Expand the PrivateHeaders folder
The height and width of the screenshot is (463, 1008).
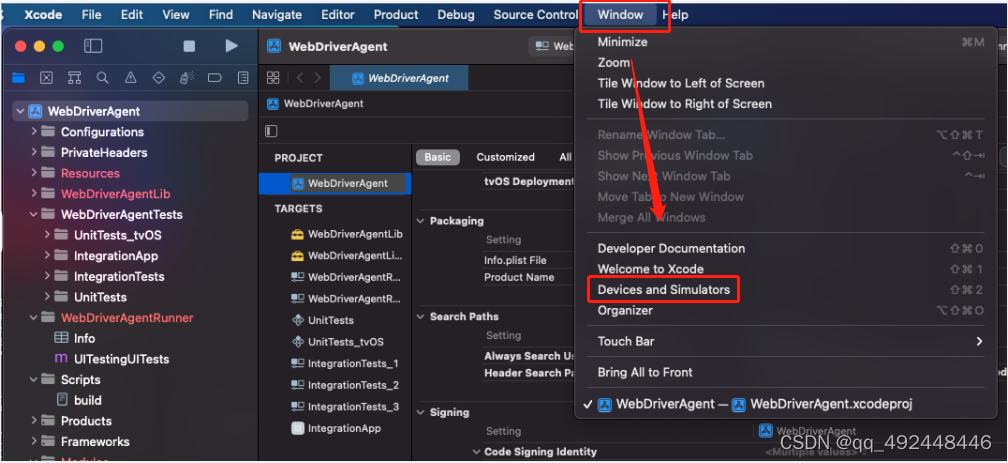[x=34, y=152]
